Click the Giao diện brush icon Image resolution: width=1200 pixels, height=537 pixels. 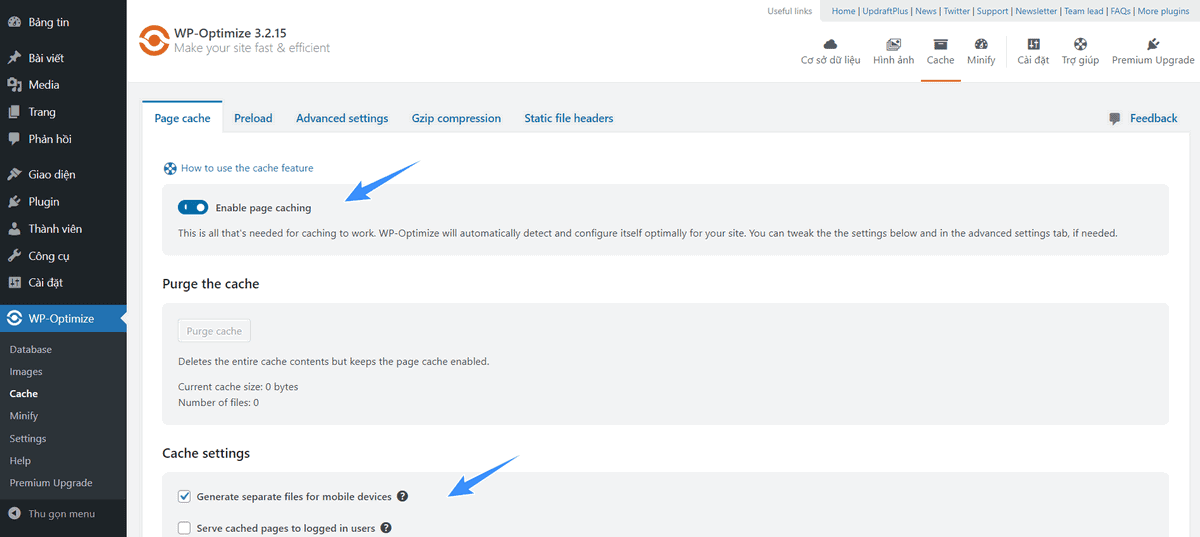[x=14, y=175]
